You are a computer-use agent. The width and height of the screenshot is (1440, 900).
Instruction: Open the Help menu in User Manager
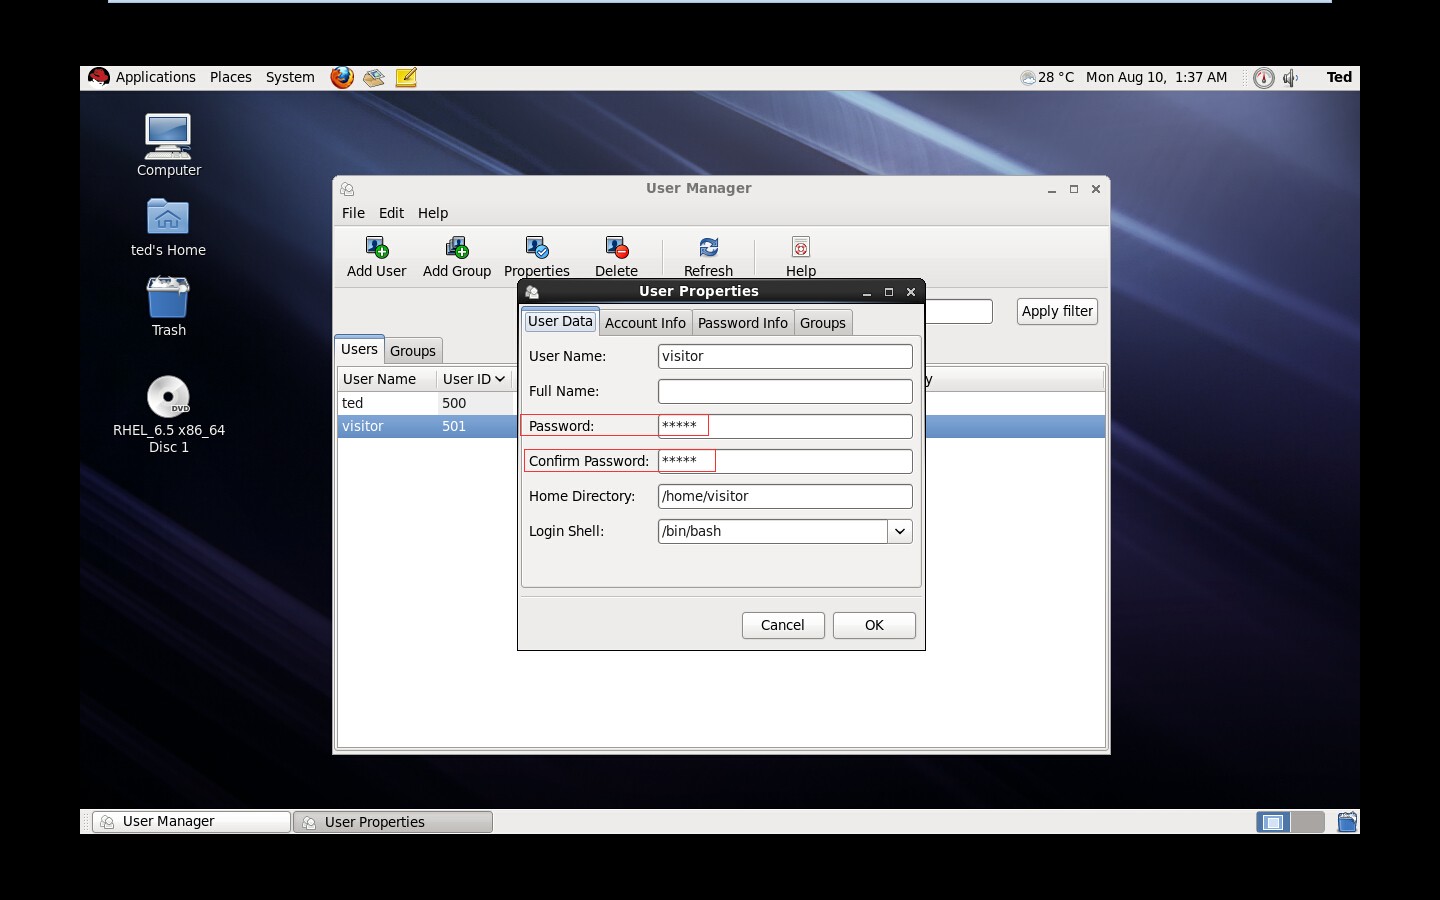[433, 213]
